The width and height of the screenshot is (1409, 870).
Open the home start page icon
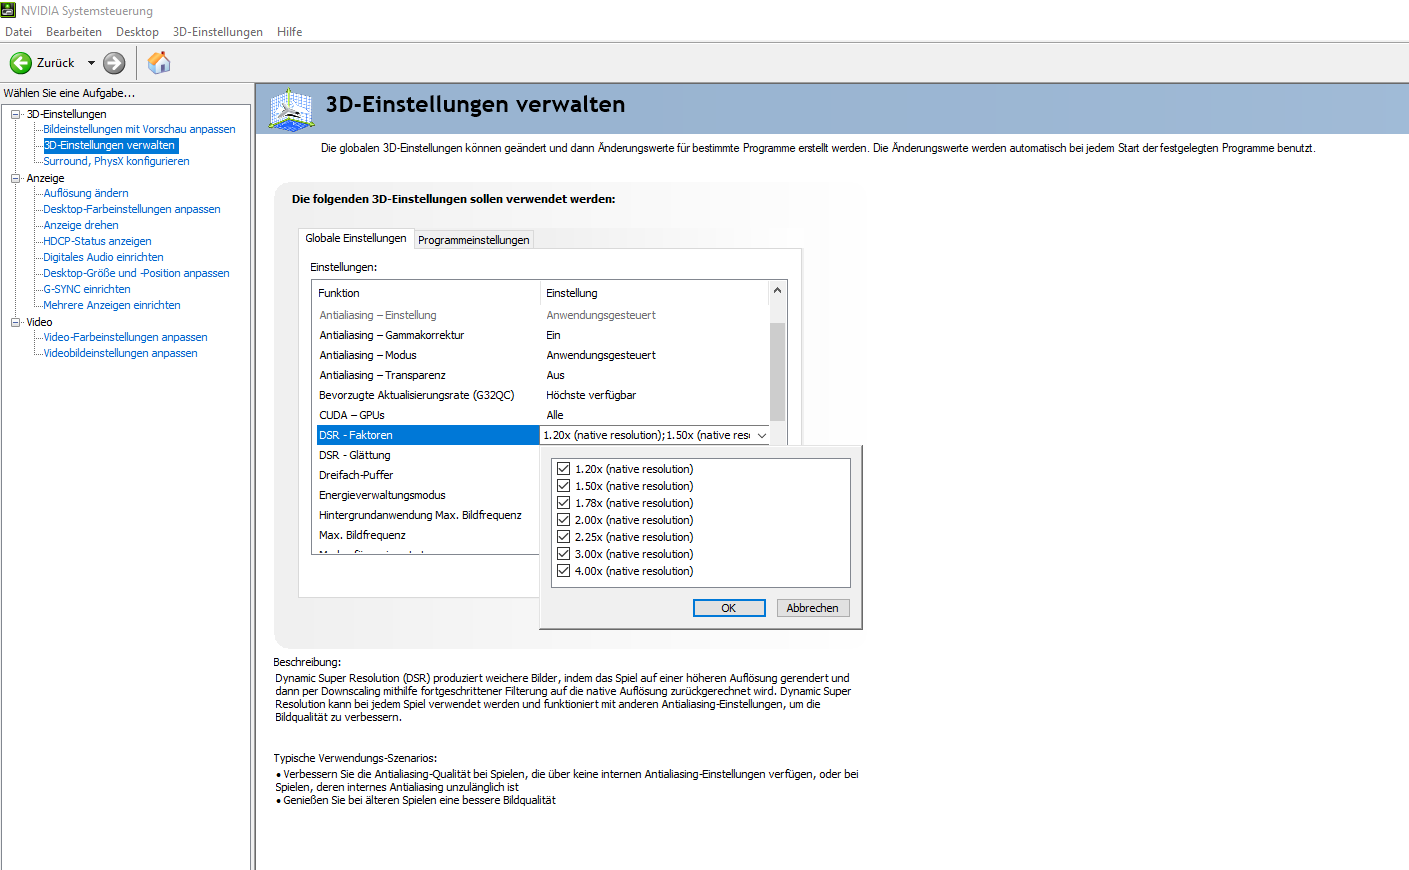click(x=159, y=63)
